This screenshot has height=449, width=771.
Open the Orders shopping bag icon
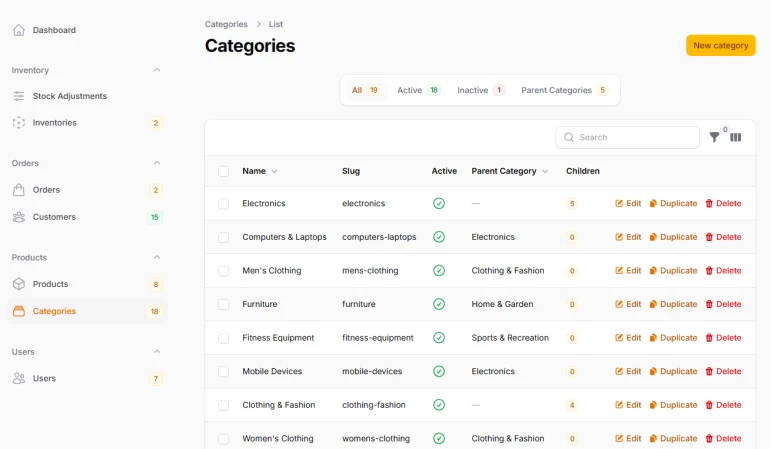point(19,190)
